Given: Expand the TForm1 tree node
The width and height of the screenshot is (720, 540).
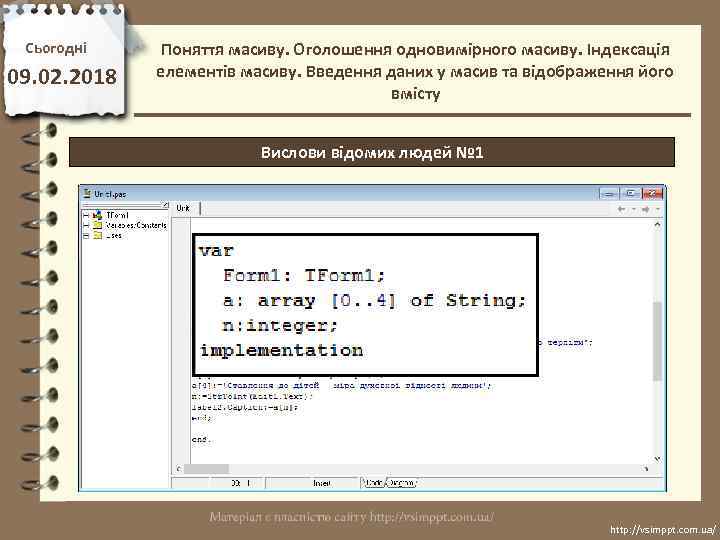Looking at the screenshot, I should tap(86, 215).
